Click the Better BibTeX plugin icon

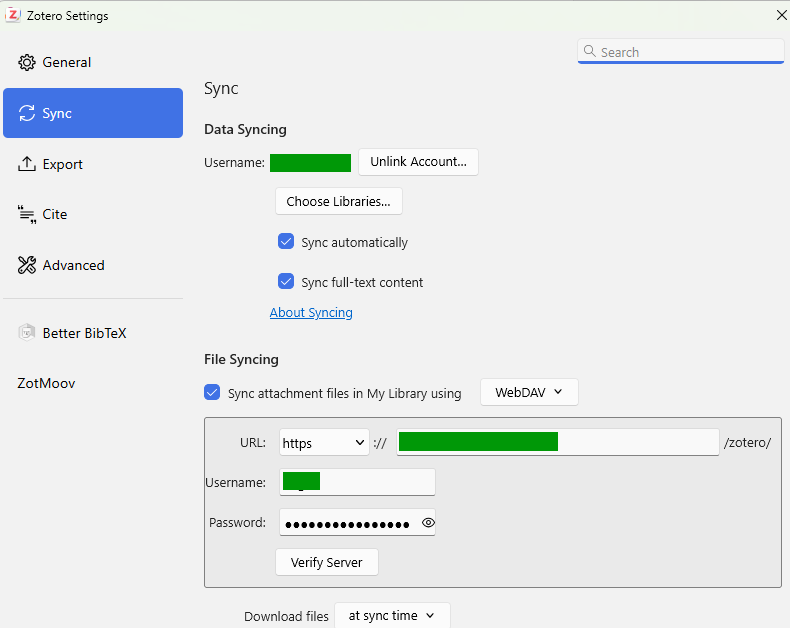point(27,333)
